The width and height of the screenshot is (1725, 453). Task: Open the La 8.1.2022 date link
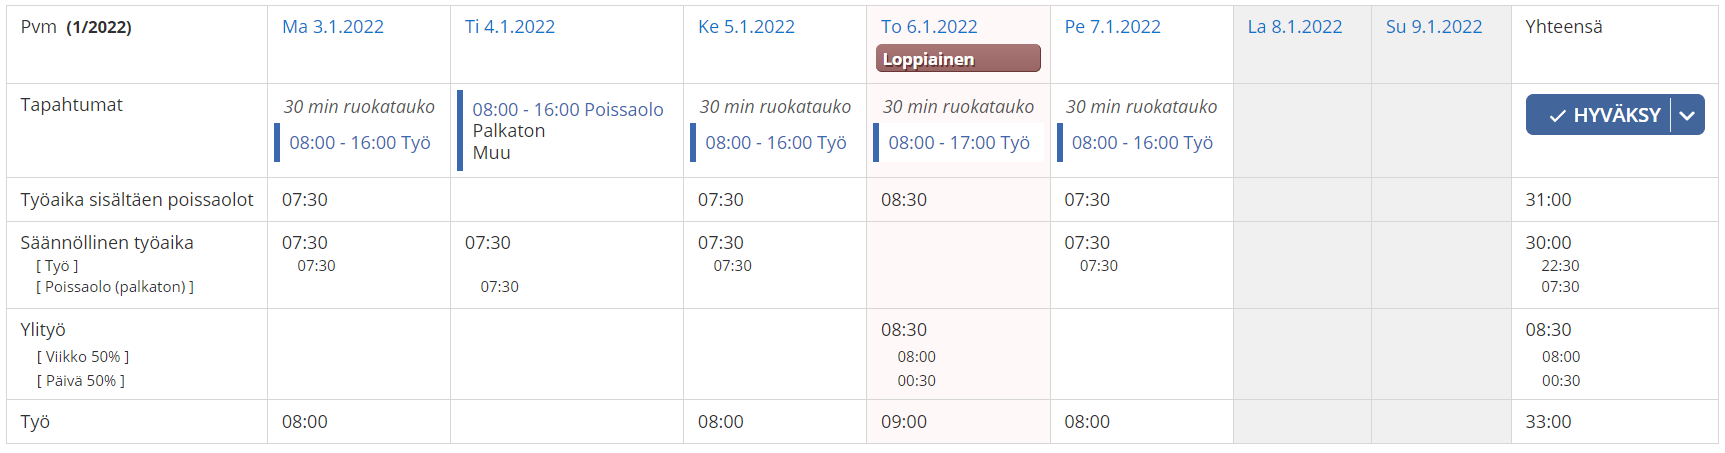point(1295,27)
